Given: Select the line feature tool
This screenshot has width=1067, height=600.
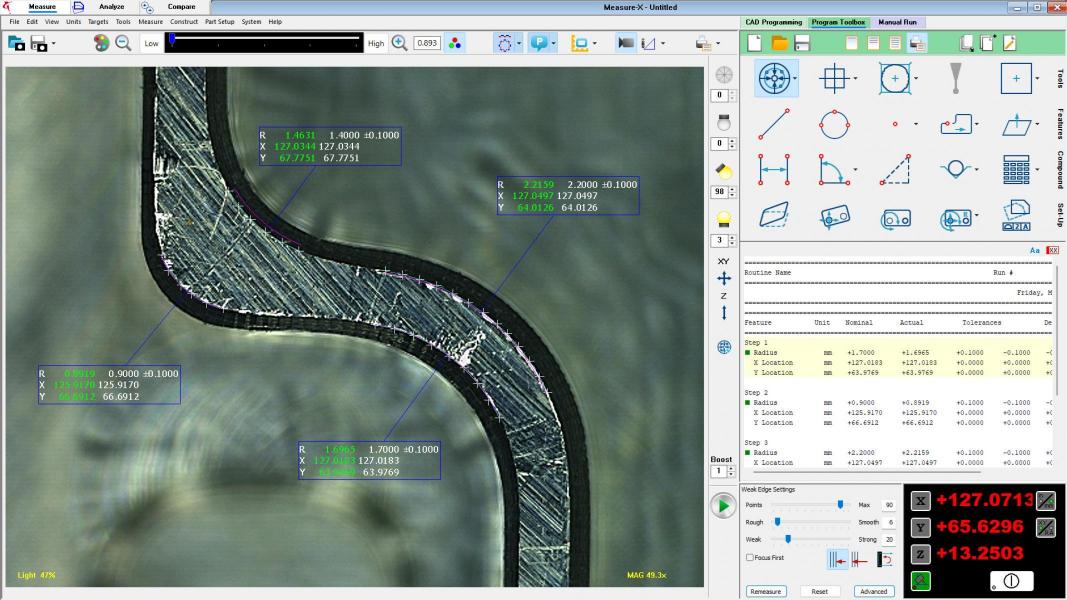Looking at the screenshot, I should pos(774,124).
